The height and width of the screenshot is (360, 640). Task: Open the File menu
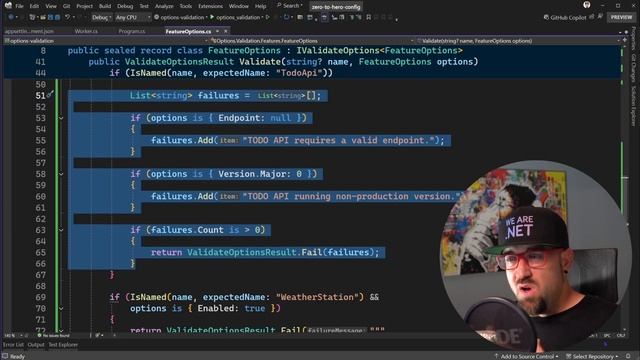(x=19, y=6)
